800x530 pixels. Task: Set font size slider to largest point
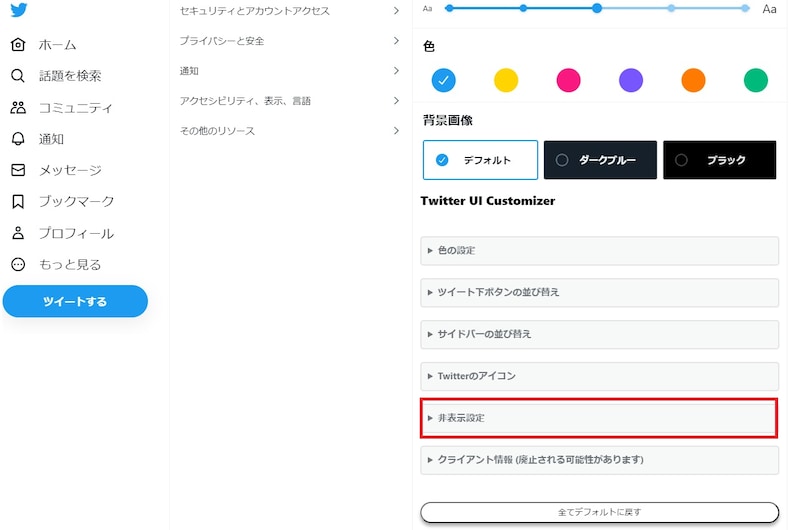[745, 8]
